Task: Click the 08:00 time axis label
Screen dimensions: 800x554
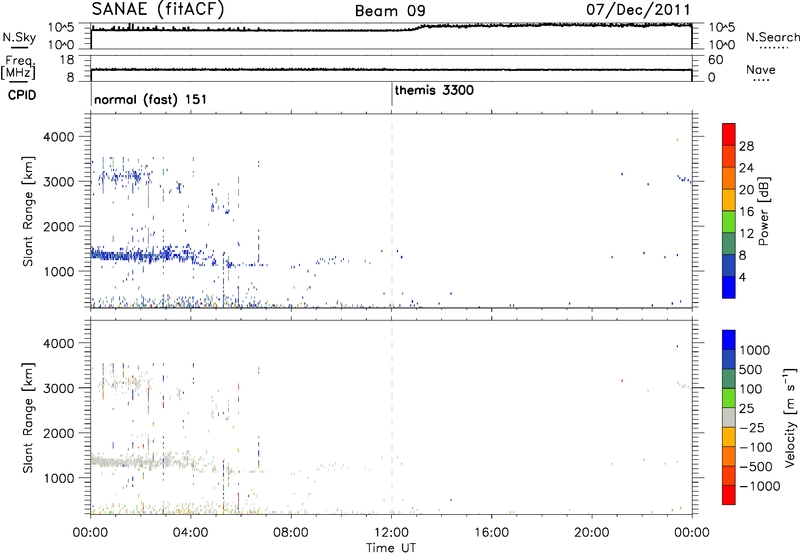Action: tap(291, 533)
